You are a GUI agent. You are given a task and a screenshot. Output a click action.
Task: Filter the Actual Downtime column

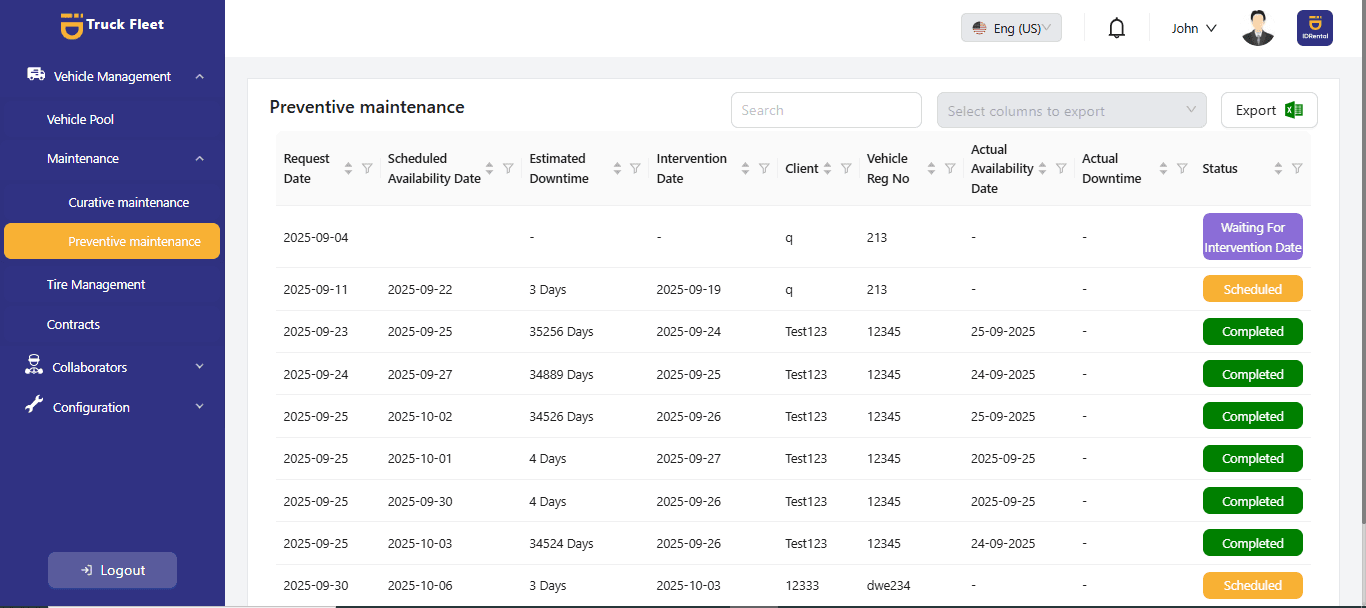pyautogui.click(x=1182, y=168)
